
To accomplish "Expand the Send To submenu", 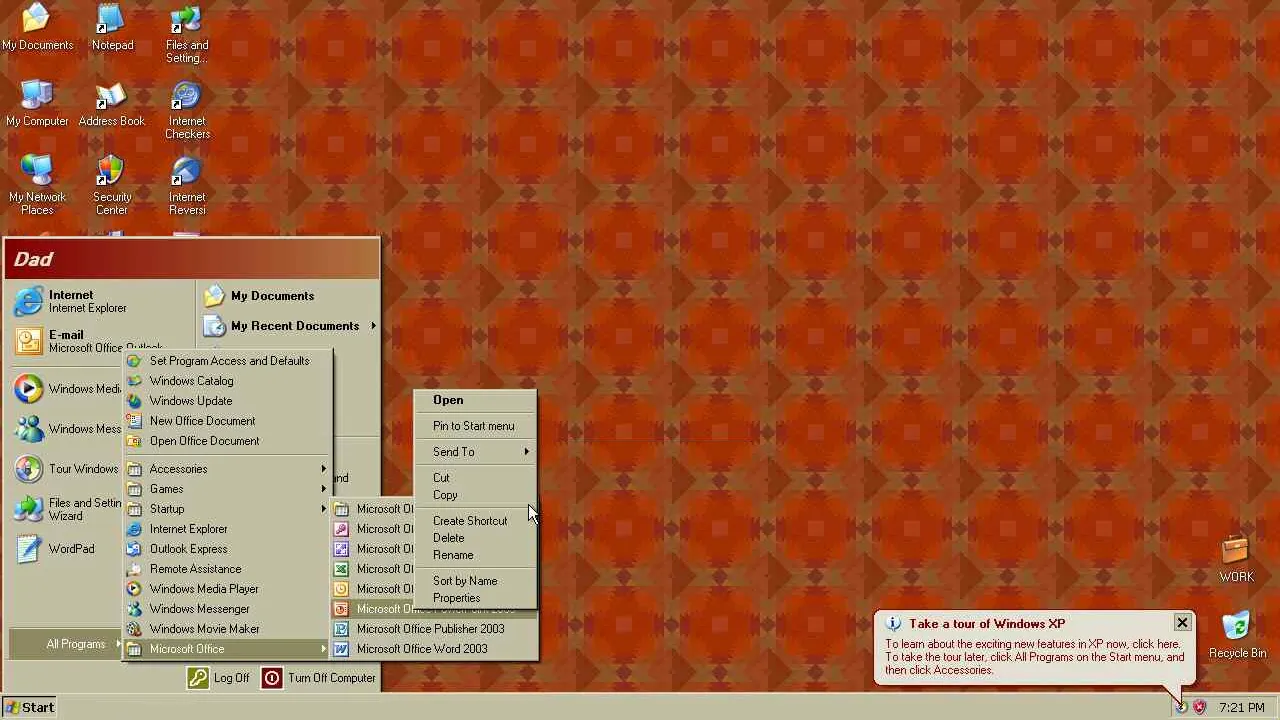I will tap(476, 452).
